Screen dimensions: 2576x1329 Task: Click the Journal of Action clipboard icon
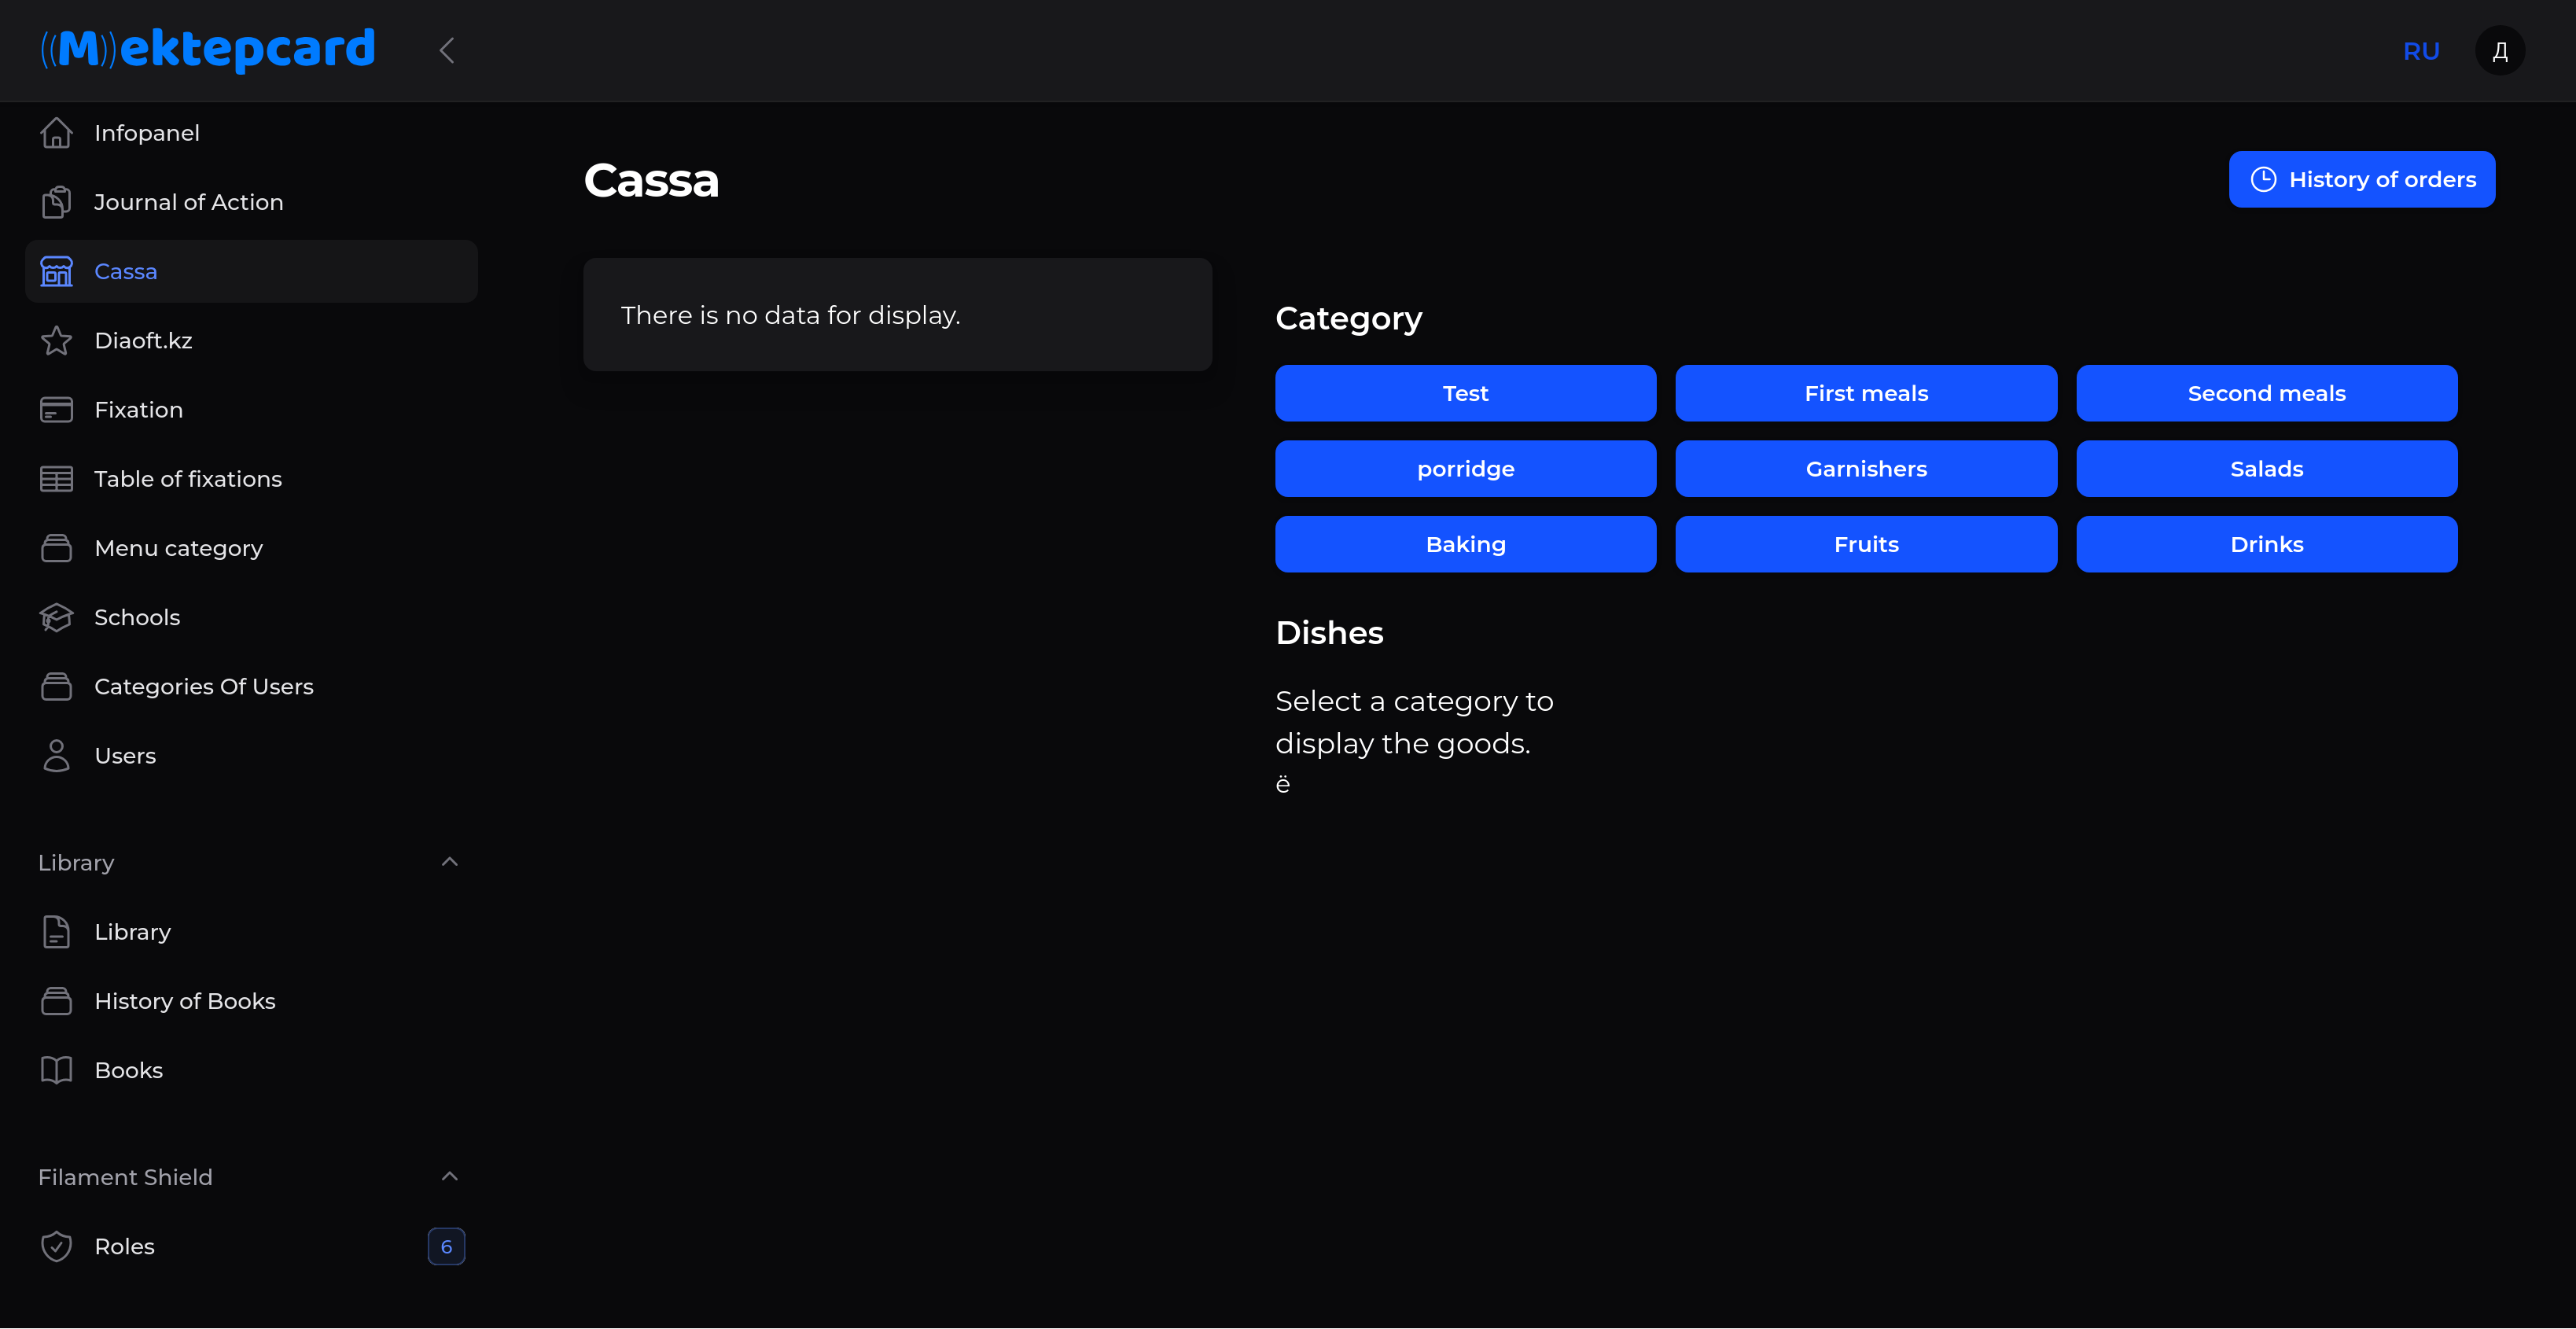tap(56, 202)
